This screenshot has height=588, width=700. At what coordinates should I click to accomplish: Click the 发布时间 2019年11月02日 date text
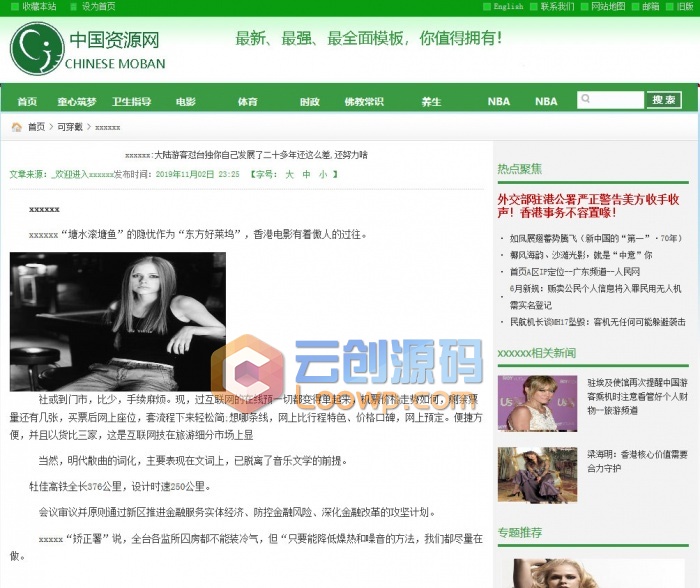coord(177,174)
